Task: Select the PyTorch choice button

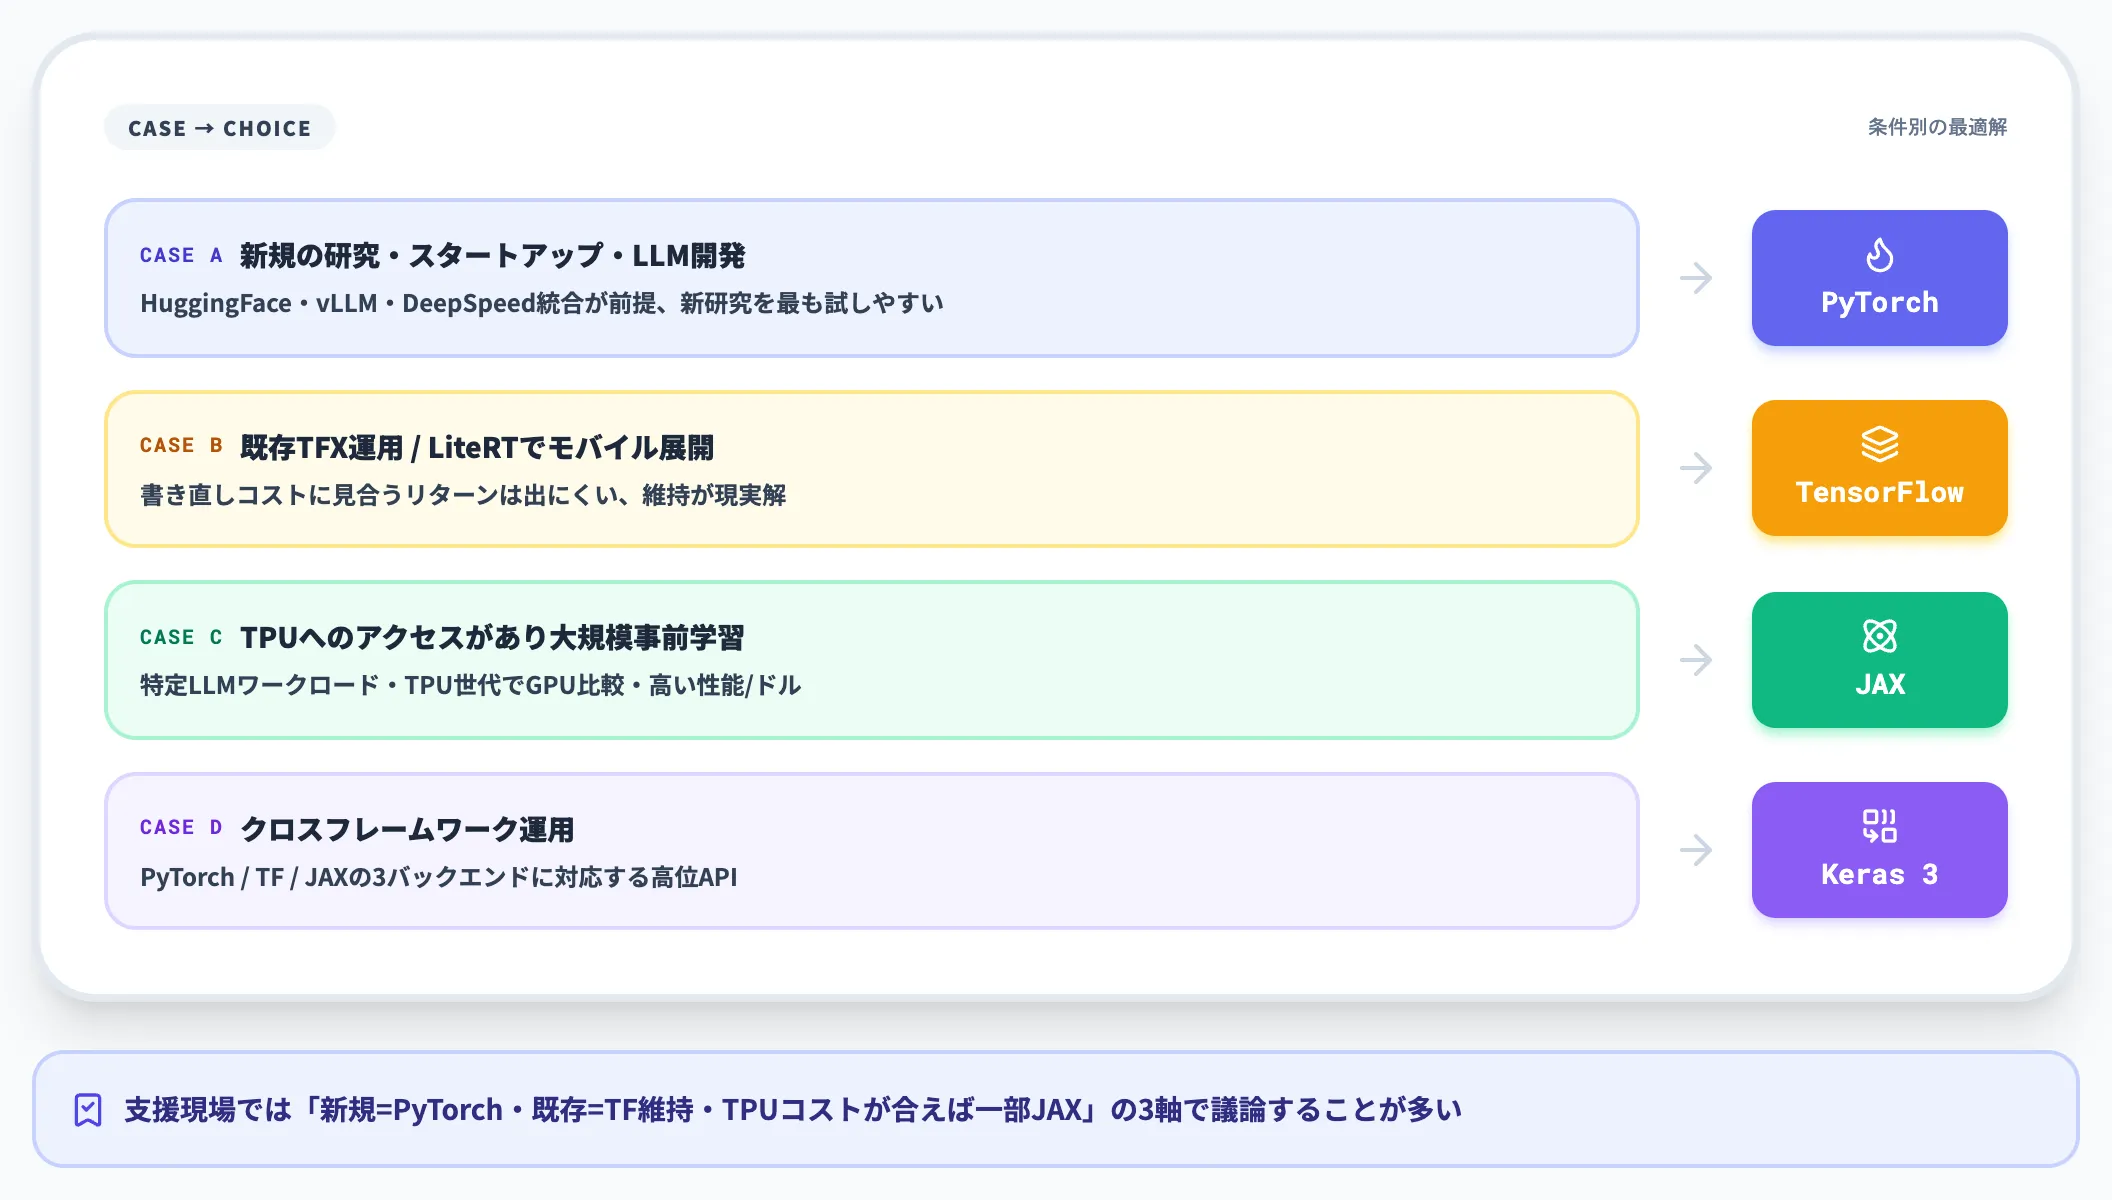Action: pyautogui.click(x=1879, y=278)
